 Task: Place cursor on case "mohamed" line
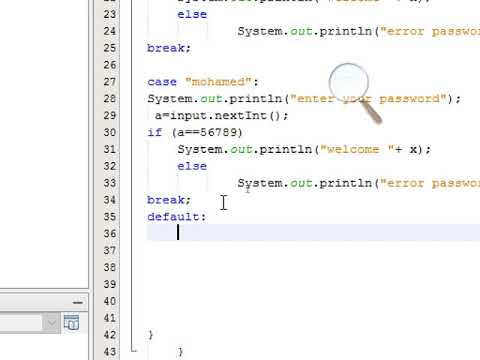point(203,82)
